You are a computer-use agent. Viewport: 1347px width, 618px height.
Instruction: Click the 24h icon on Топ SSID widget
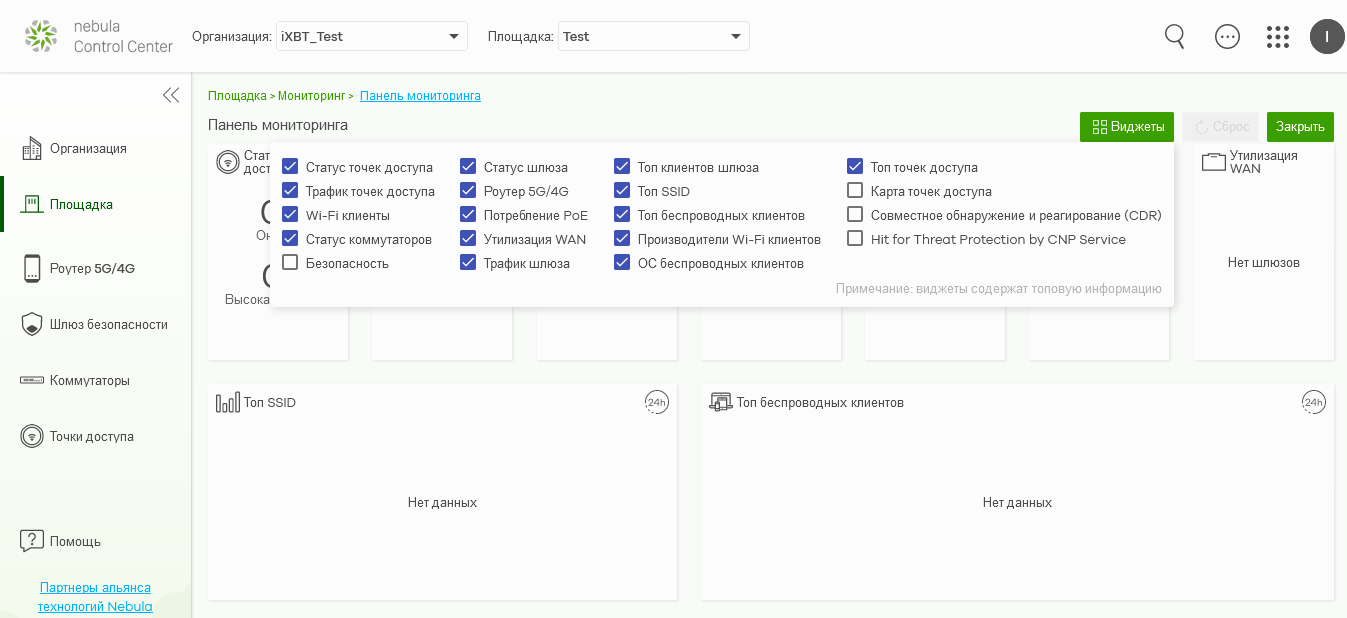656,402
